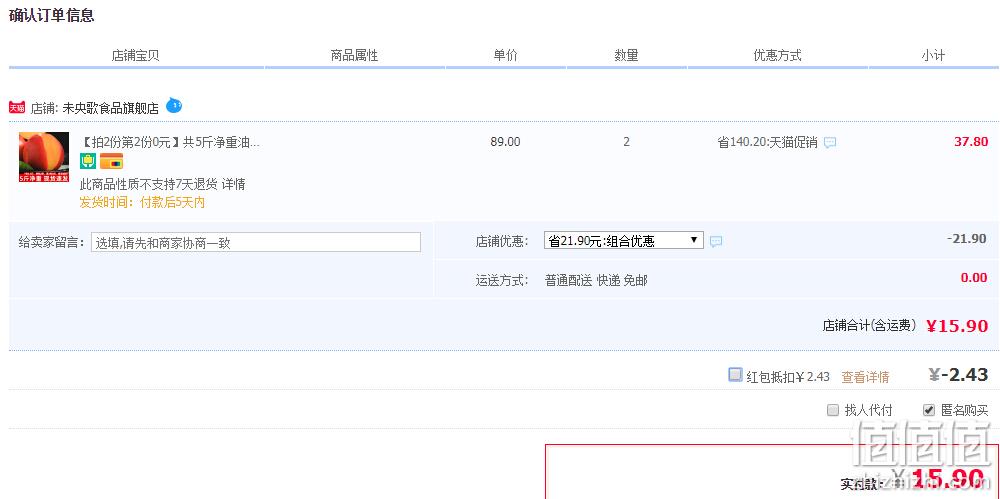Click the green guarantee badge under product title
Viewport: 1000px width, 499px height.
(87, 161)
